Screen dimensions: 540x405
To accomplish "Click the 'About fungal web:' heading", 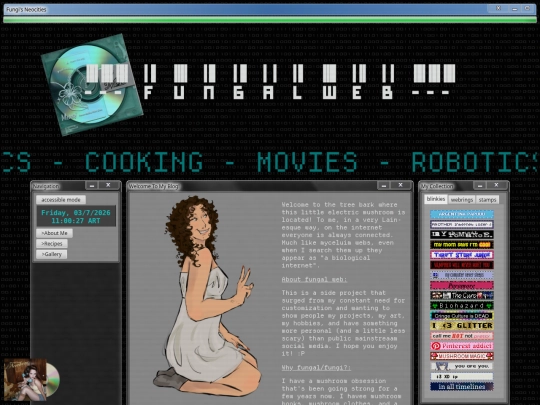I will point(314,279).
